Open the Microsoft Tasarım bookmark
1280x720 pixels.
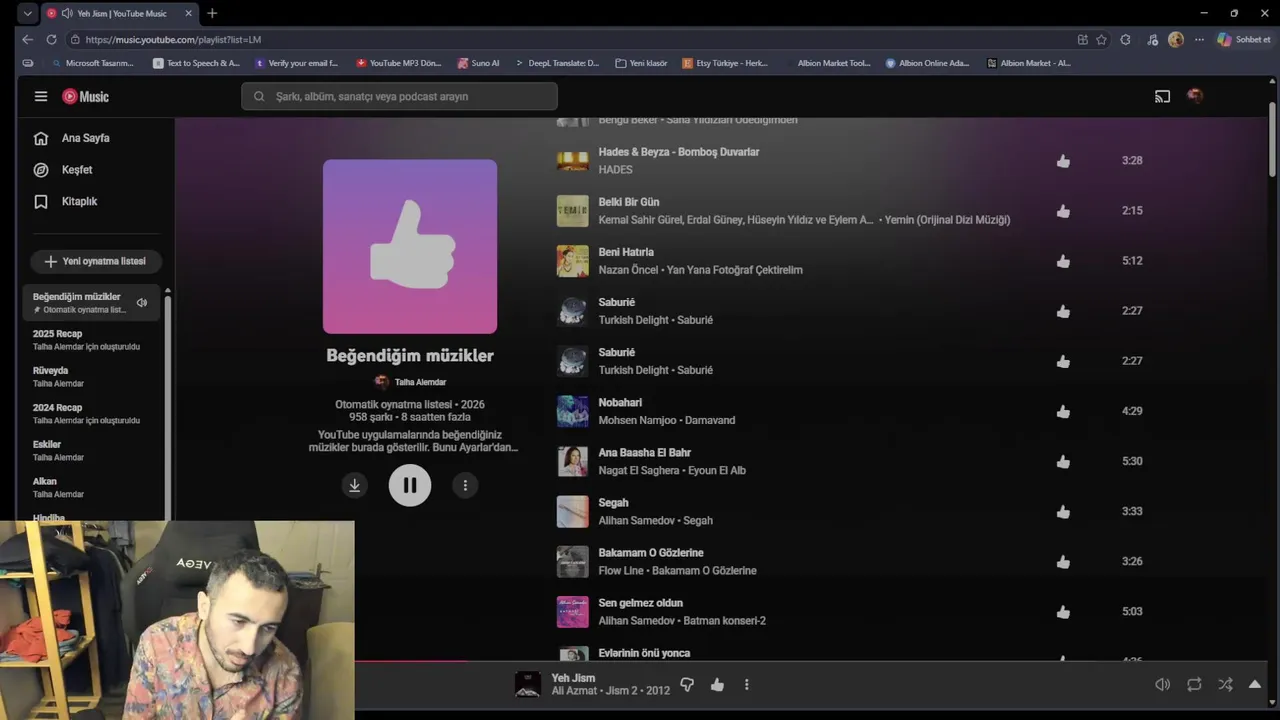coord(92,63)
